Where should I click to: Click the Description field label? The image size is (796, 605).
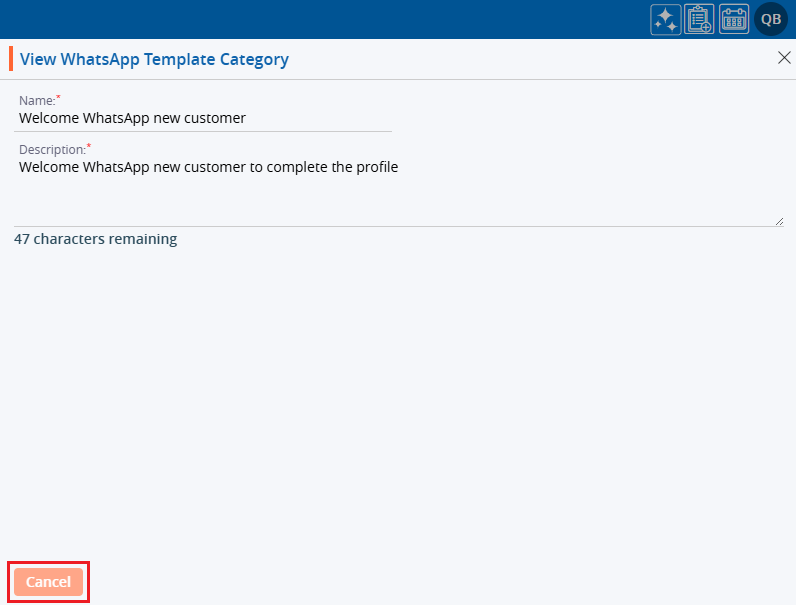pos(52,150)
